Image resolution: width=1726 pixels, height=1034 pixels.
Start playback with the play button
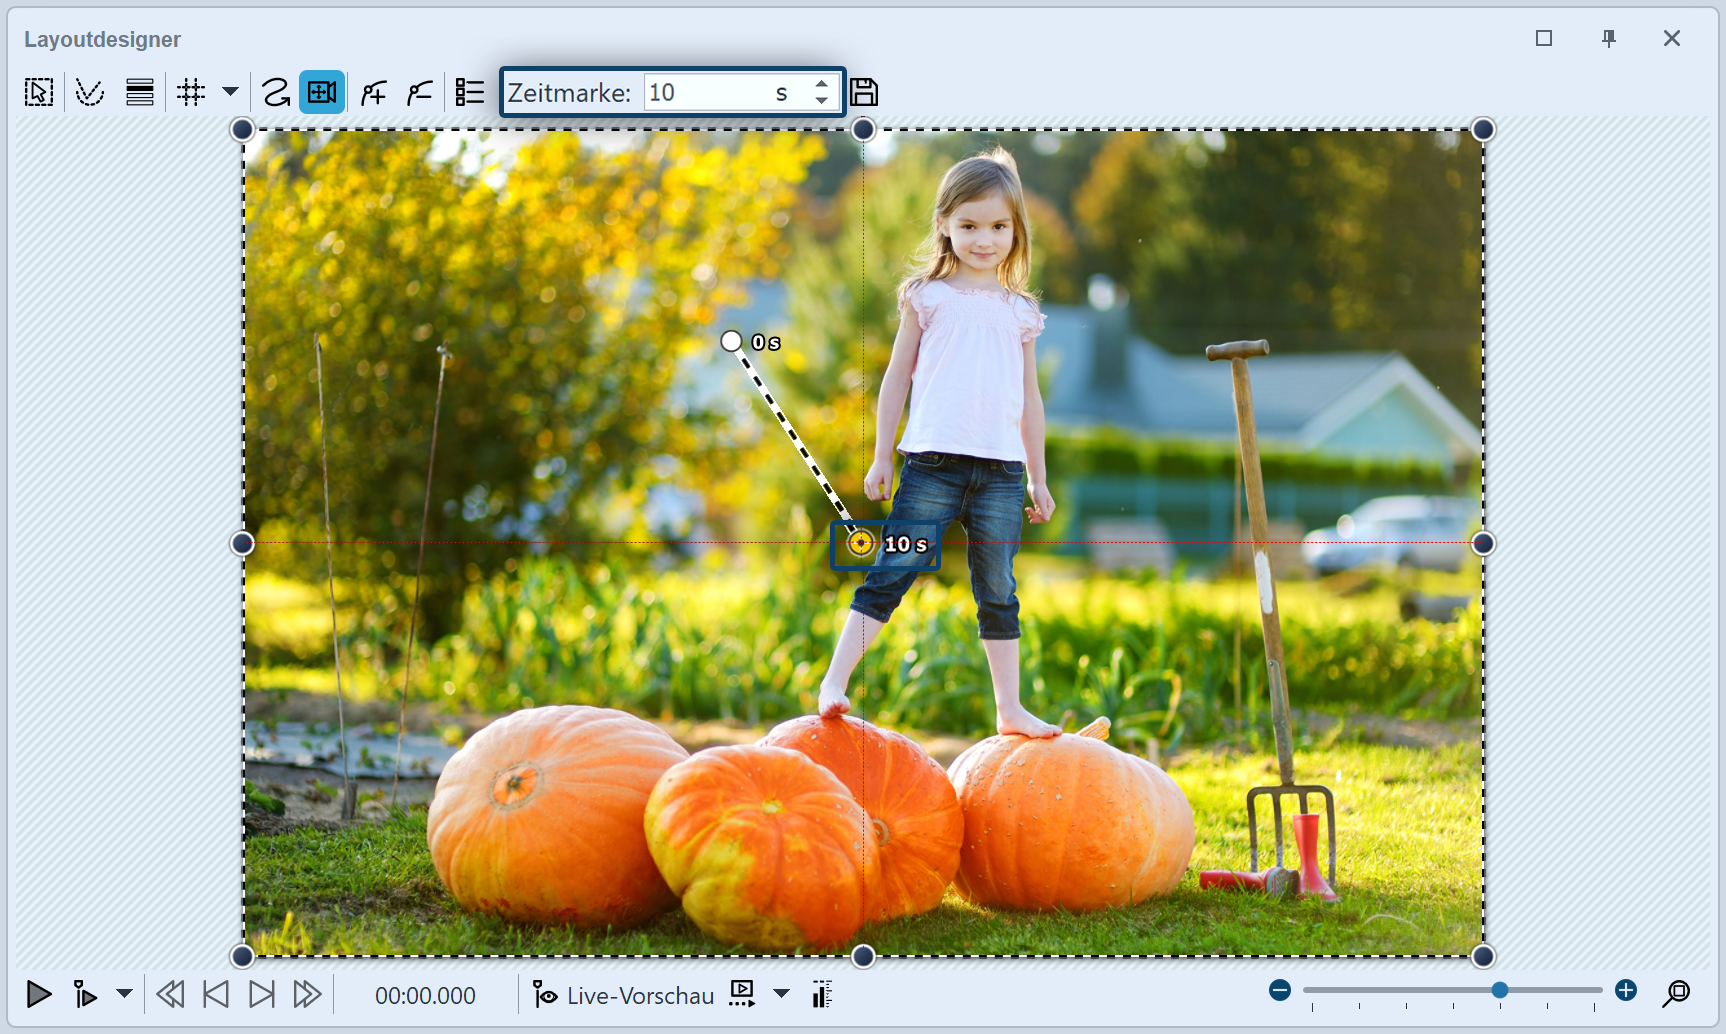tap(39, 994)
